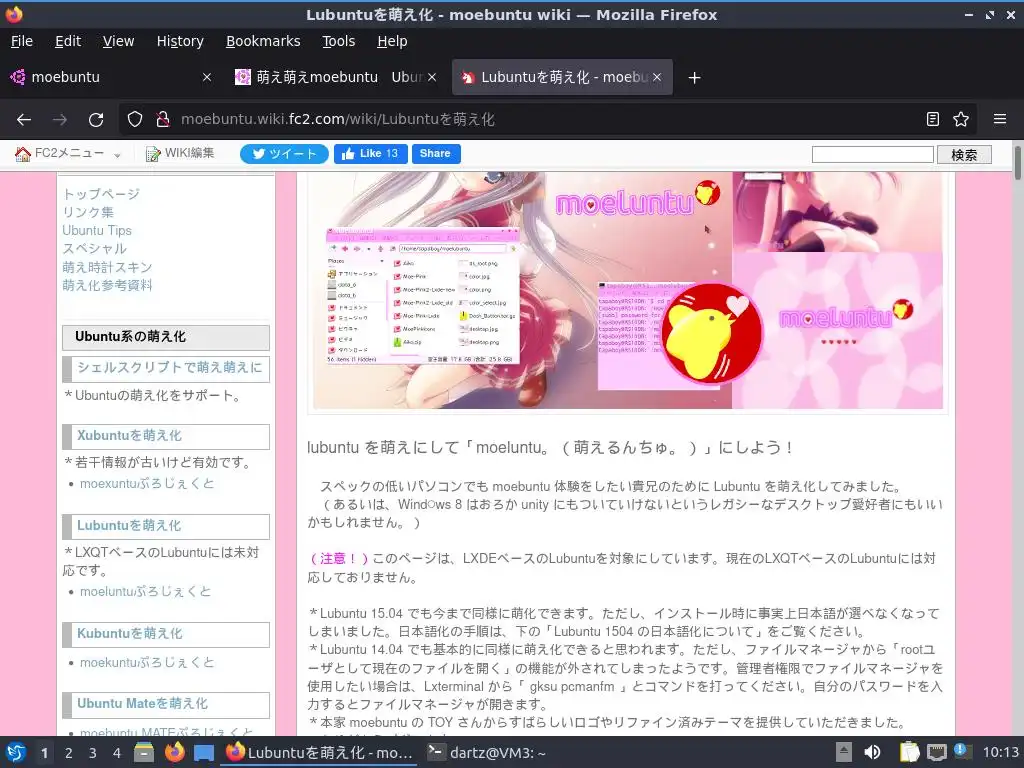Click the WIKI編集 pencil icon
This screenshot has height=768, width=1024.
tap(153, 154)
